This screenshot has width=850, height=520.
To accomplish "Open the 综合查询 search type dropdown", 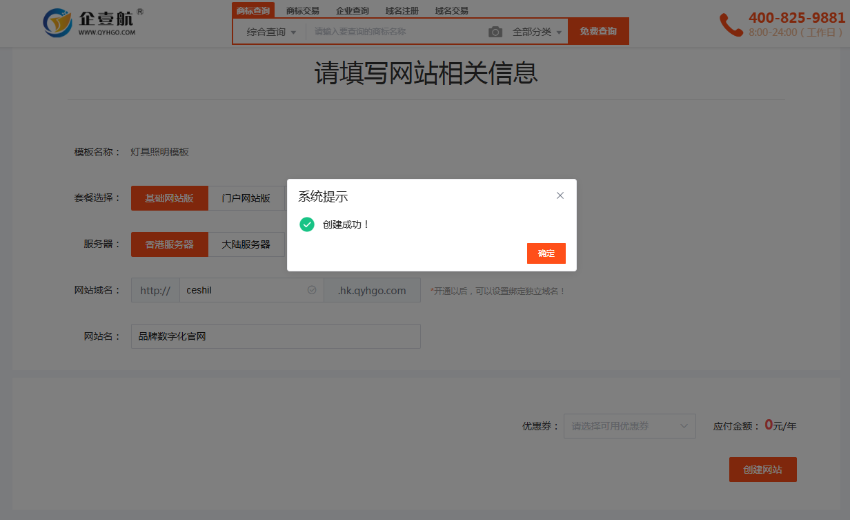I will tap(271, 32).
